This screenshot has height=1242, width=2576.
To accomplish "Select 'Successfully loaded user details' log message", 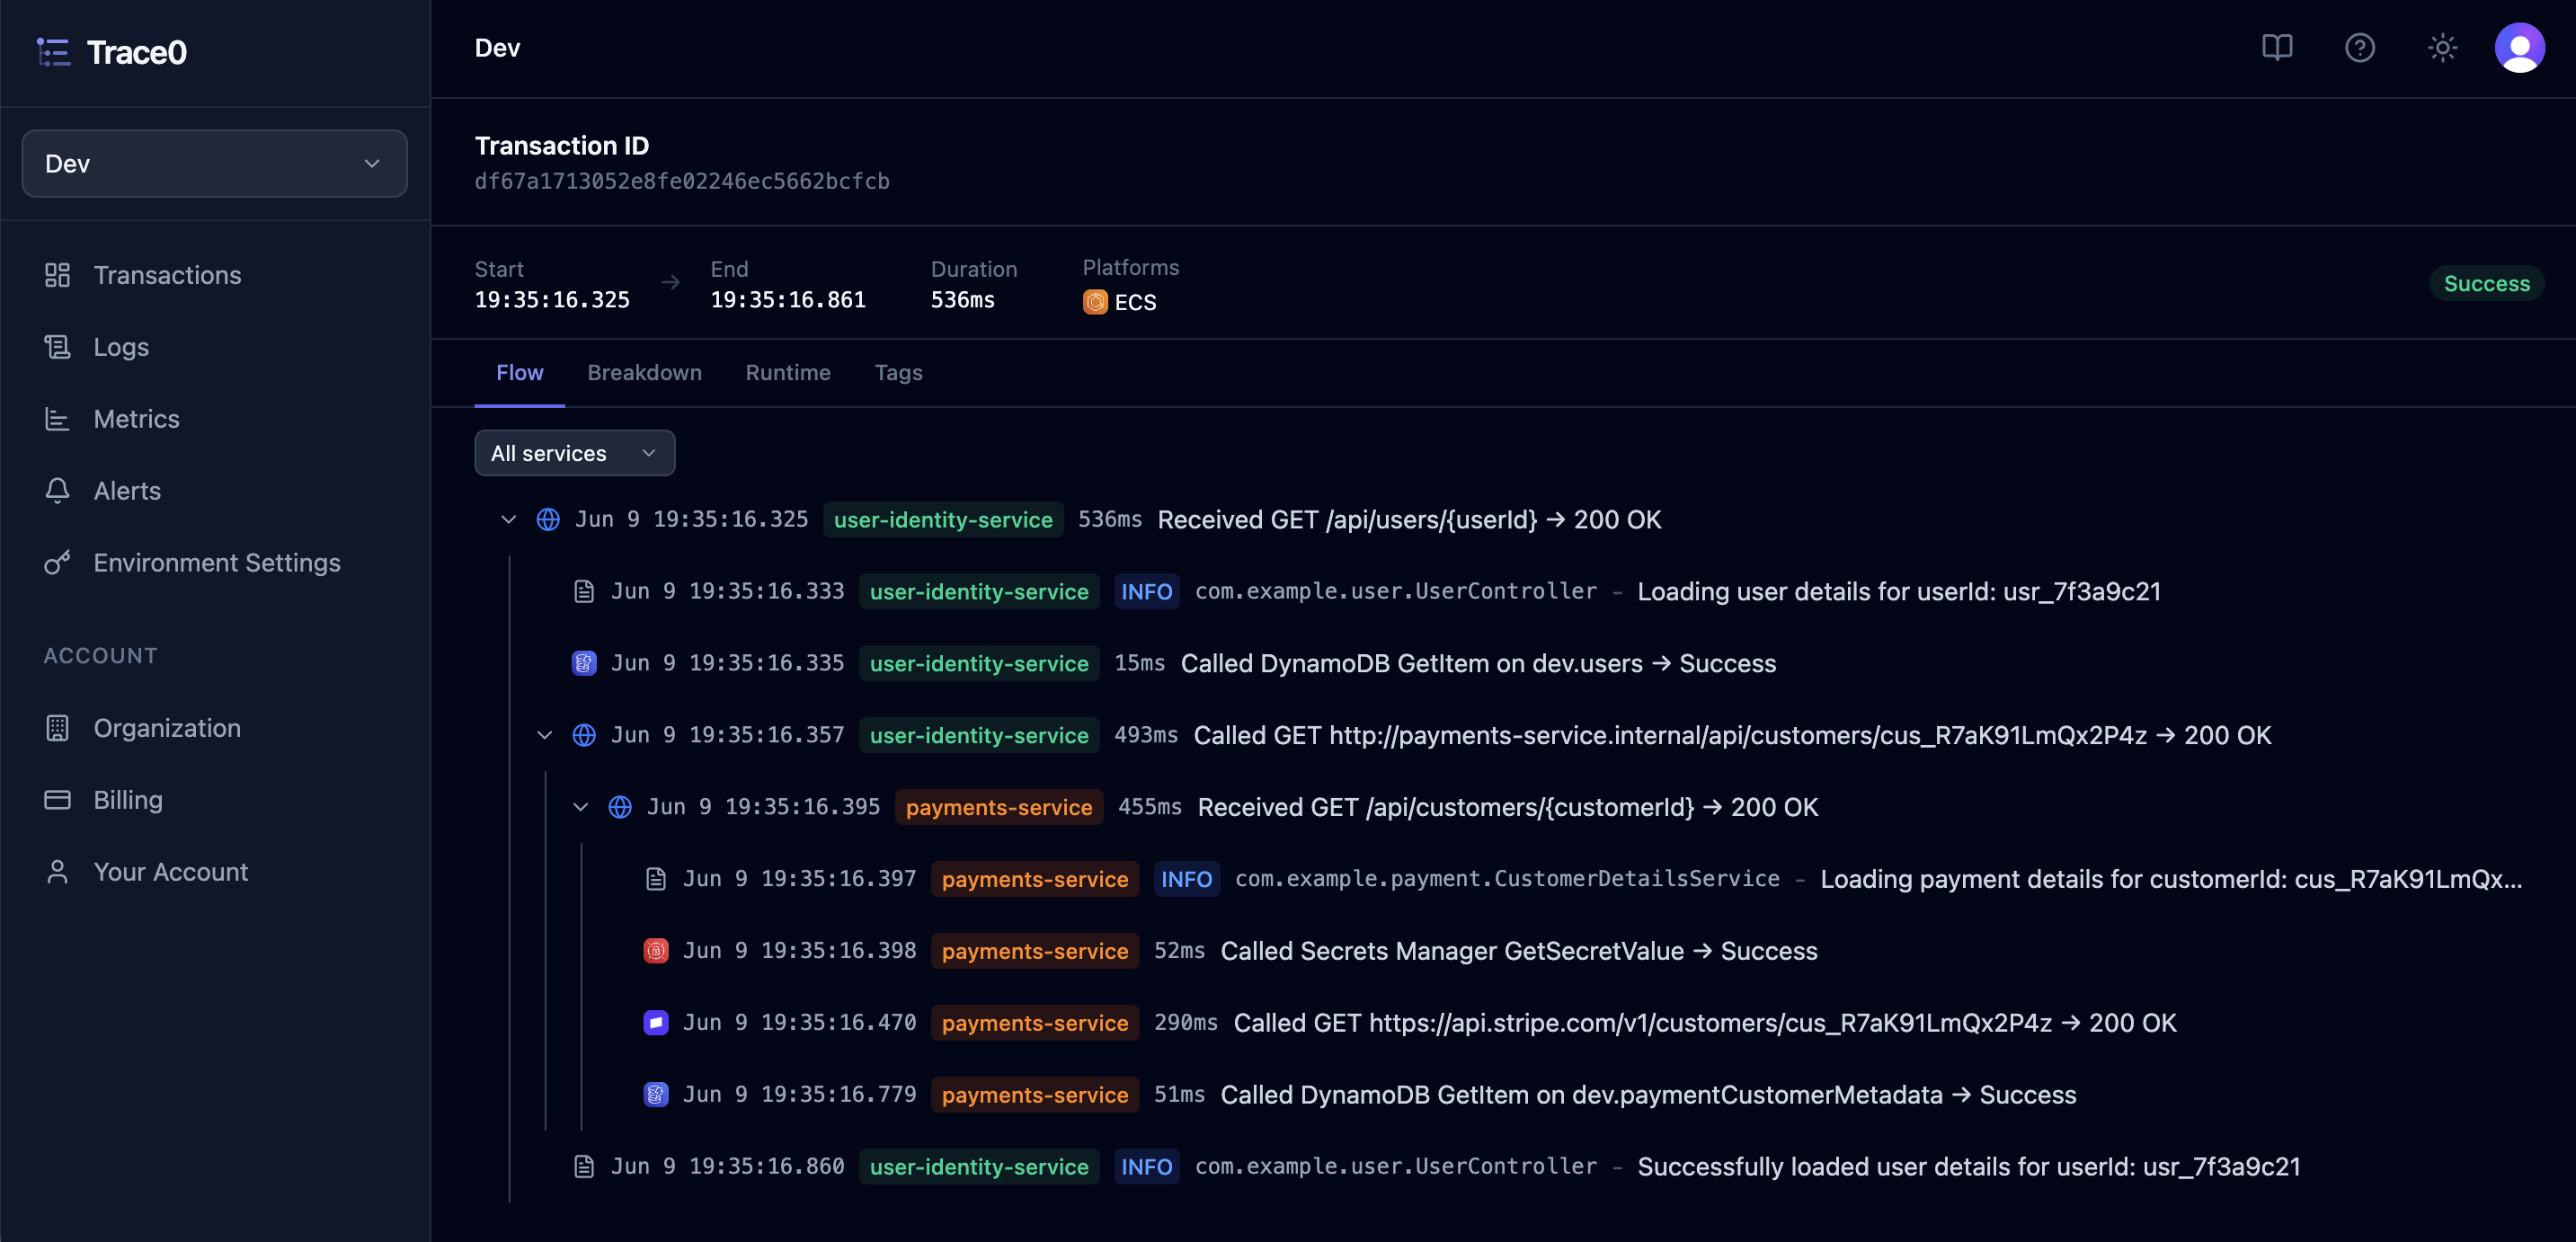I will point(1969,1167).
